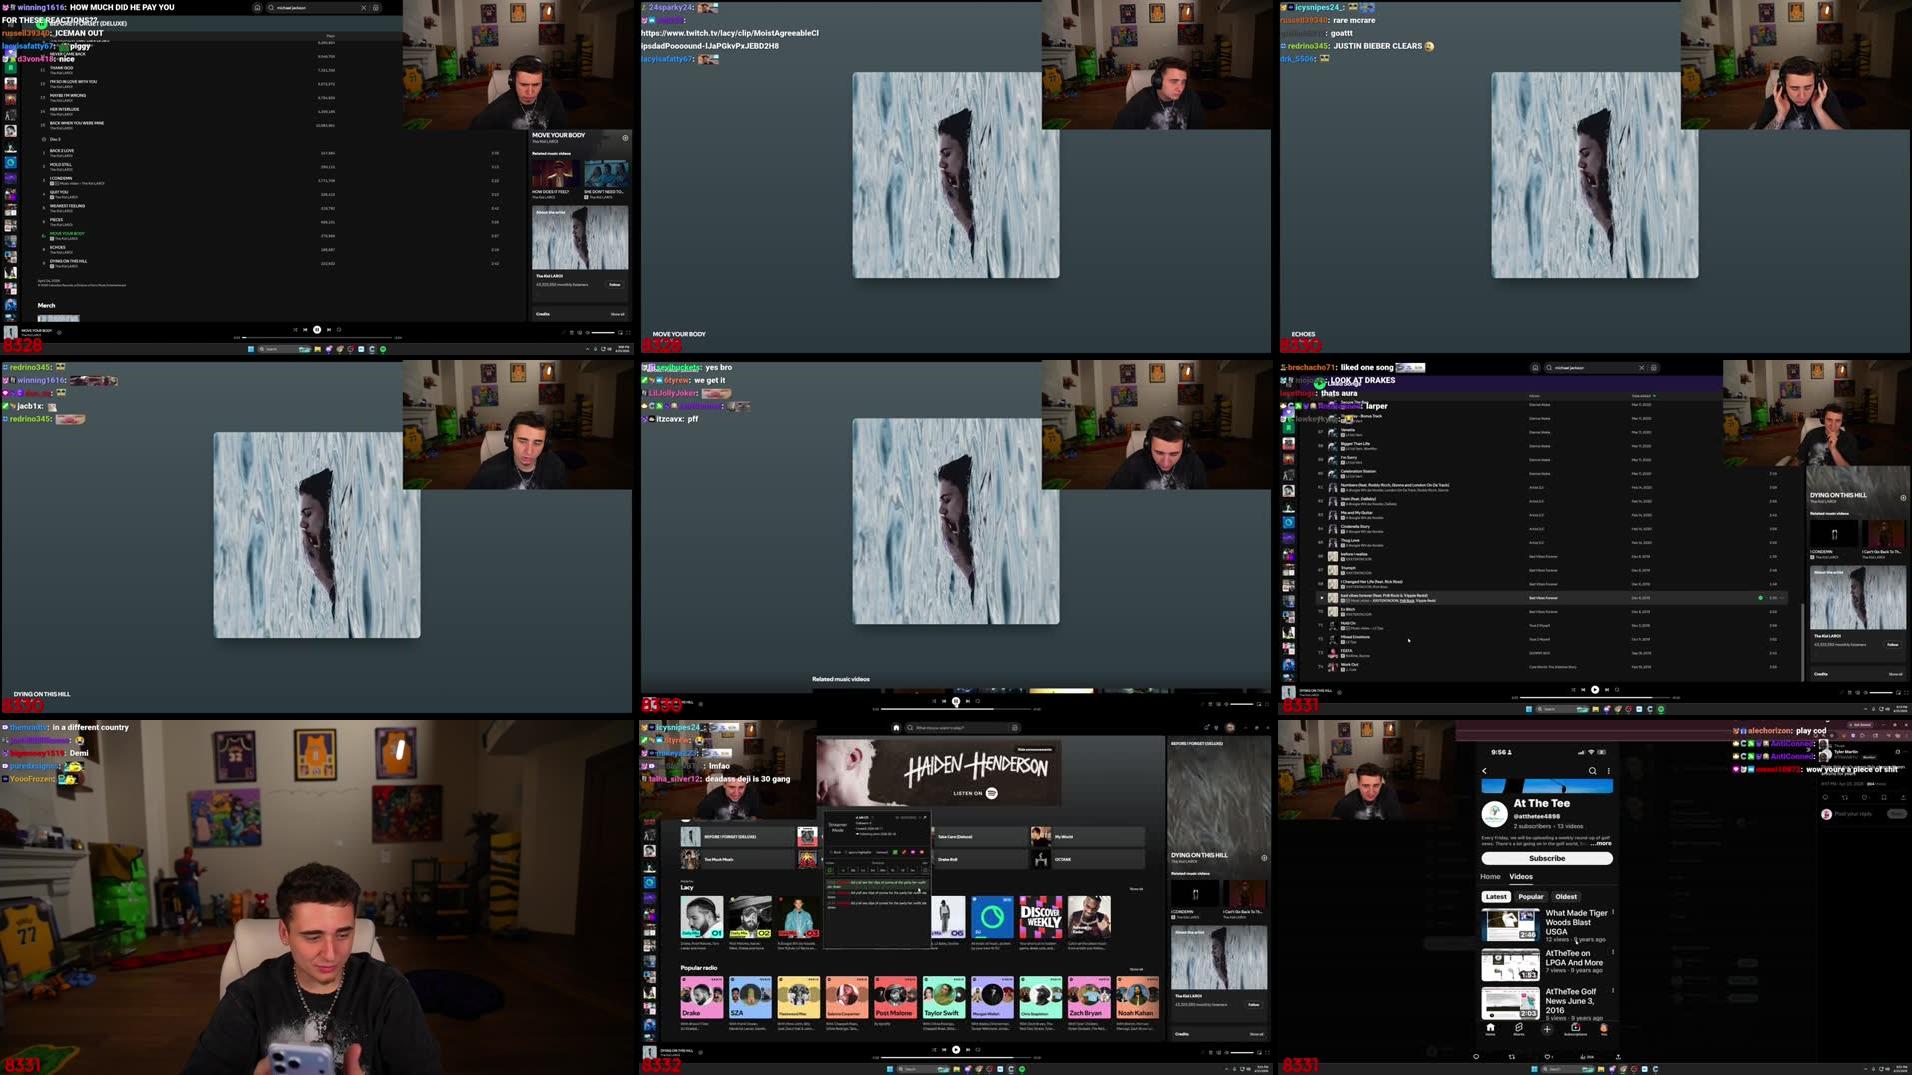Screen dimensions: 1912x1075
Task: Select the Oldest filter chip
Action: click(1566, 897)
